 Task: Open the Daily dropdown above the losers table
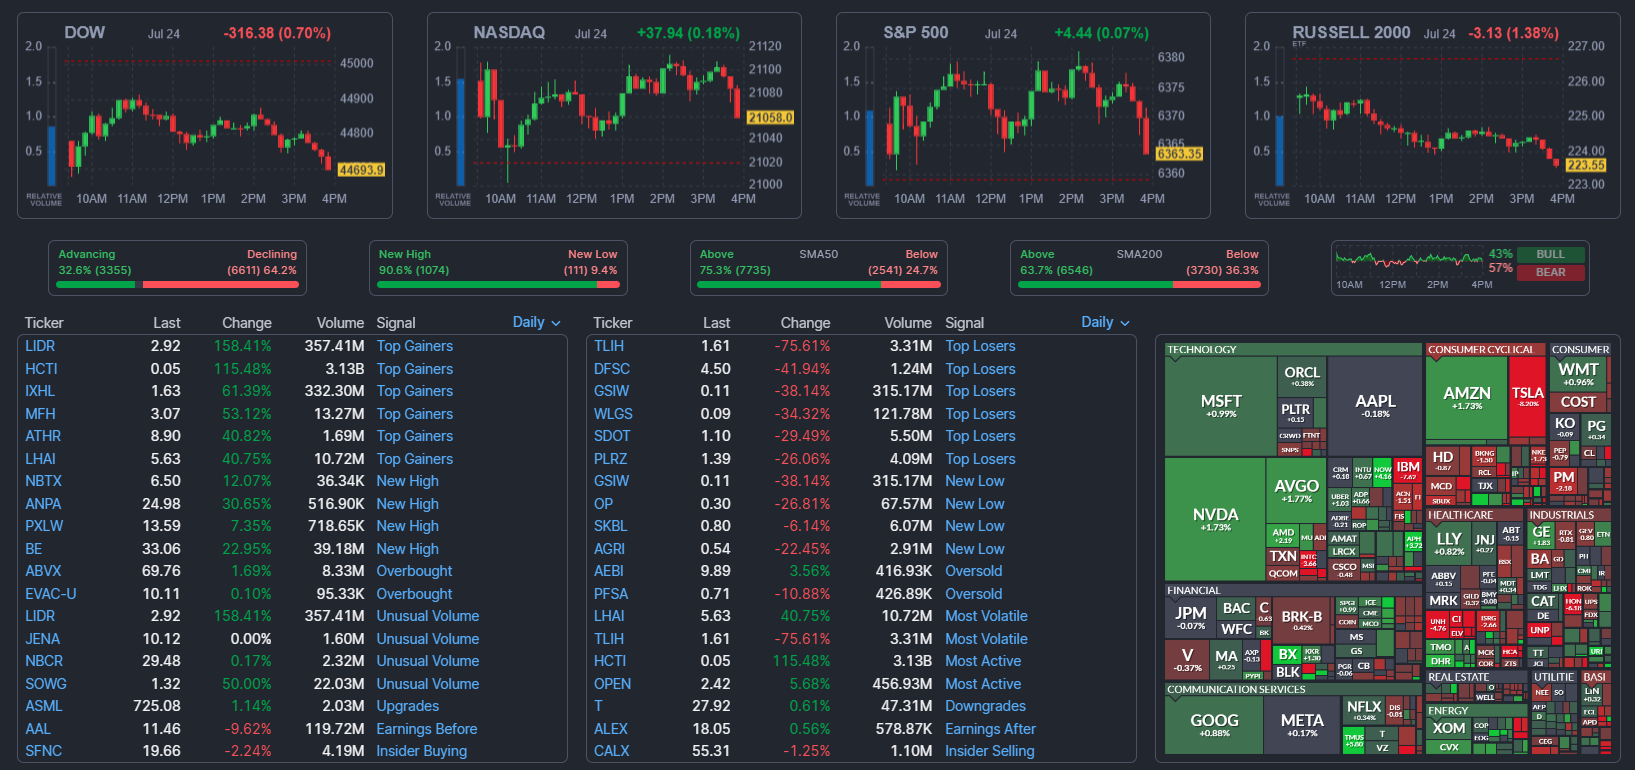pos(1105,322)
